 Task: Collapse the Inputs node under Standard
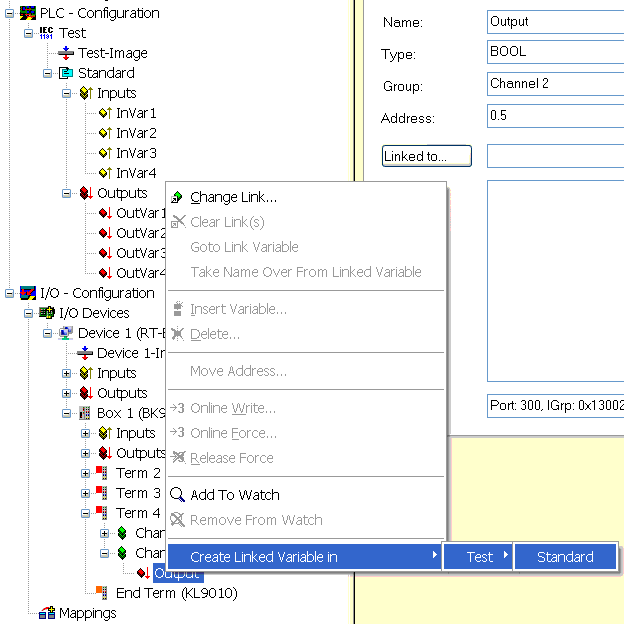[x=66, y=94]
